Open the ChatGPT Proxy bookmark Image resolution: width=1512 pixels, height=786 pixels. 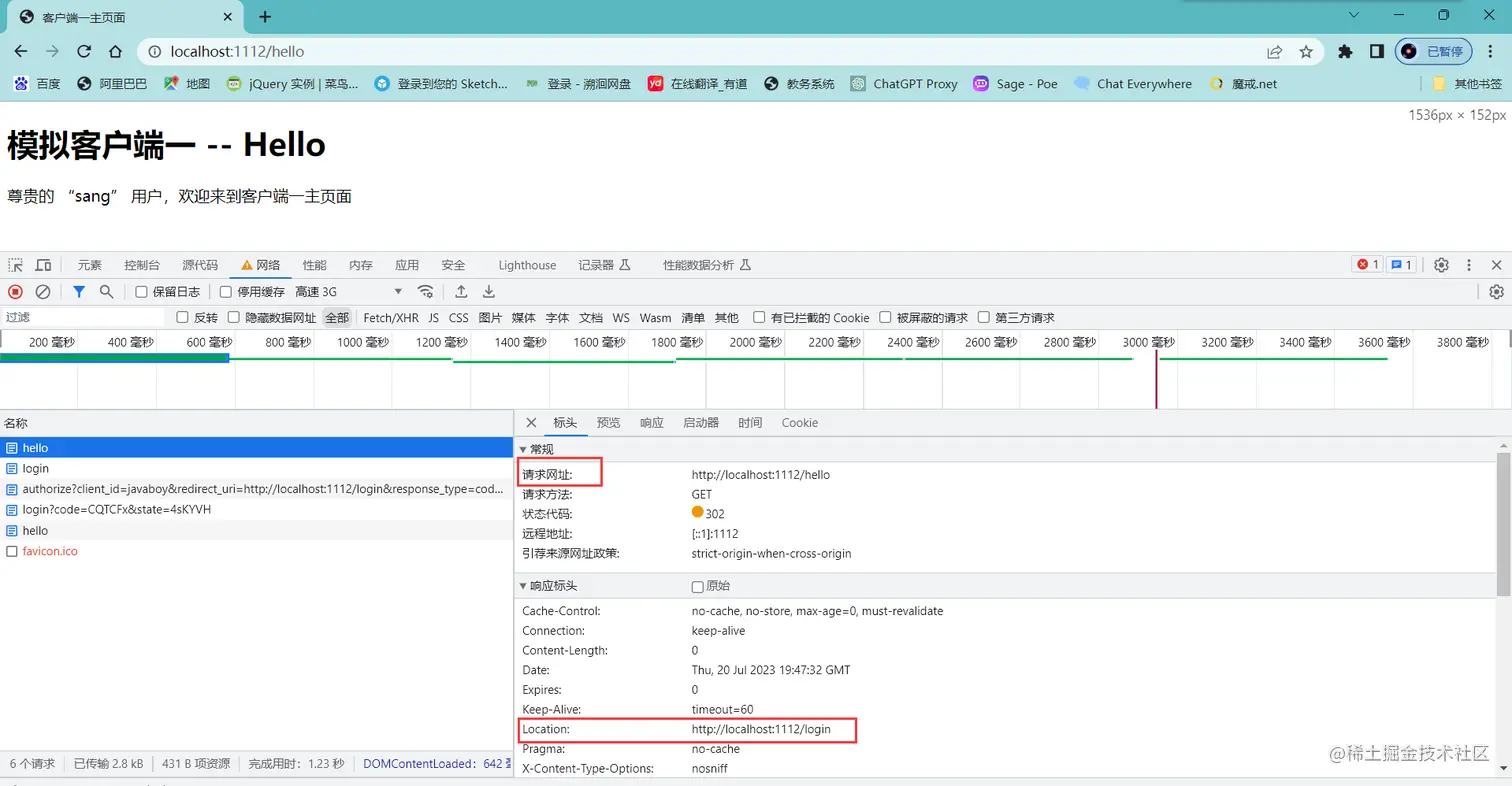[904, 84]
